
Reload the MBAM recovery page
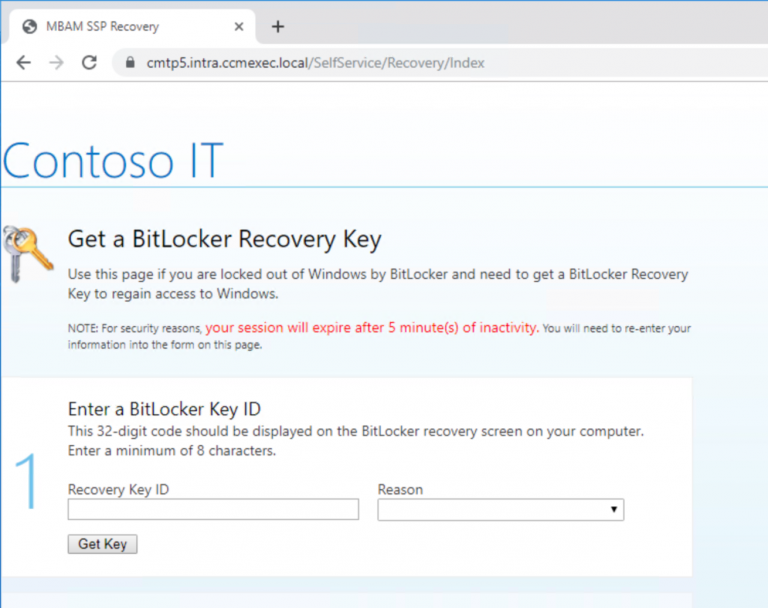pos(89,62)
